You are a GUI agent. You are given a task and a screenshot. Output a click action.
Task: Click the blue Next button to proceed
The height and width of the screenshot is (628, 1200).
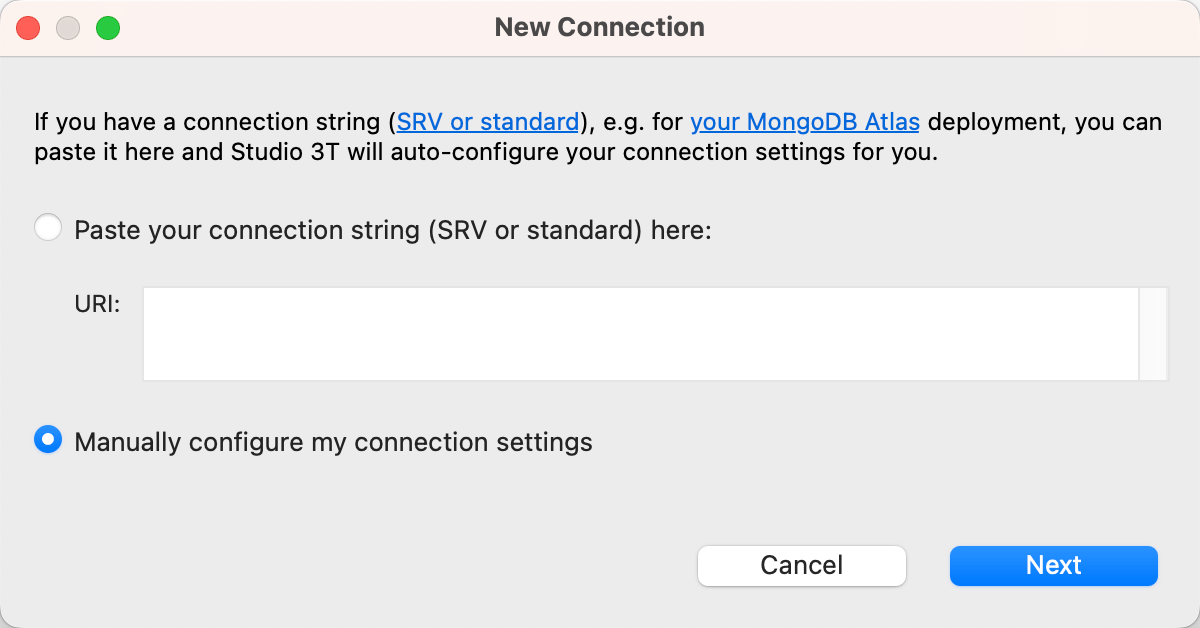[1053, 565]
